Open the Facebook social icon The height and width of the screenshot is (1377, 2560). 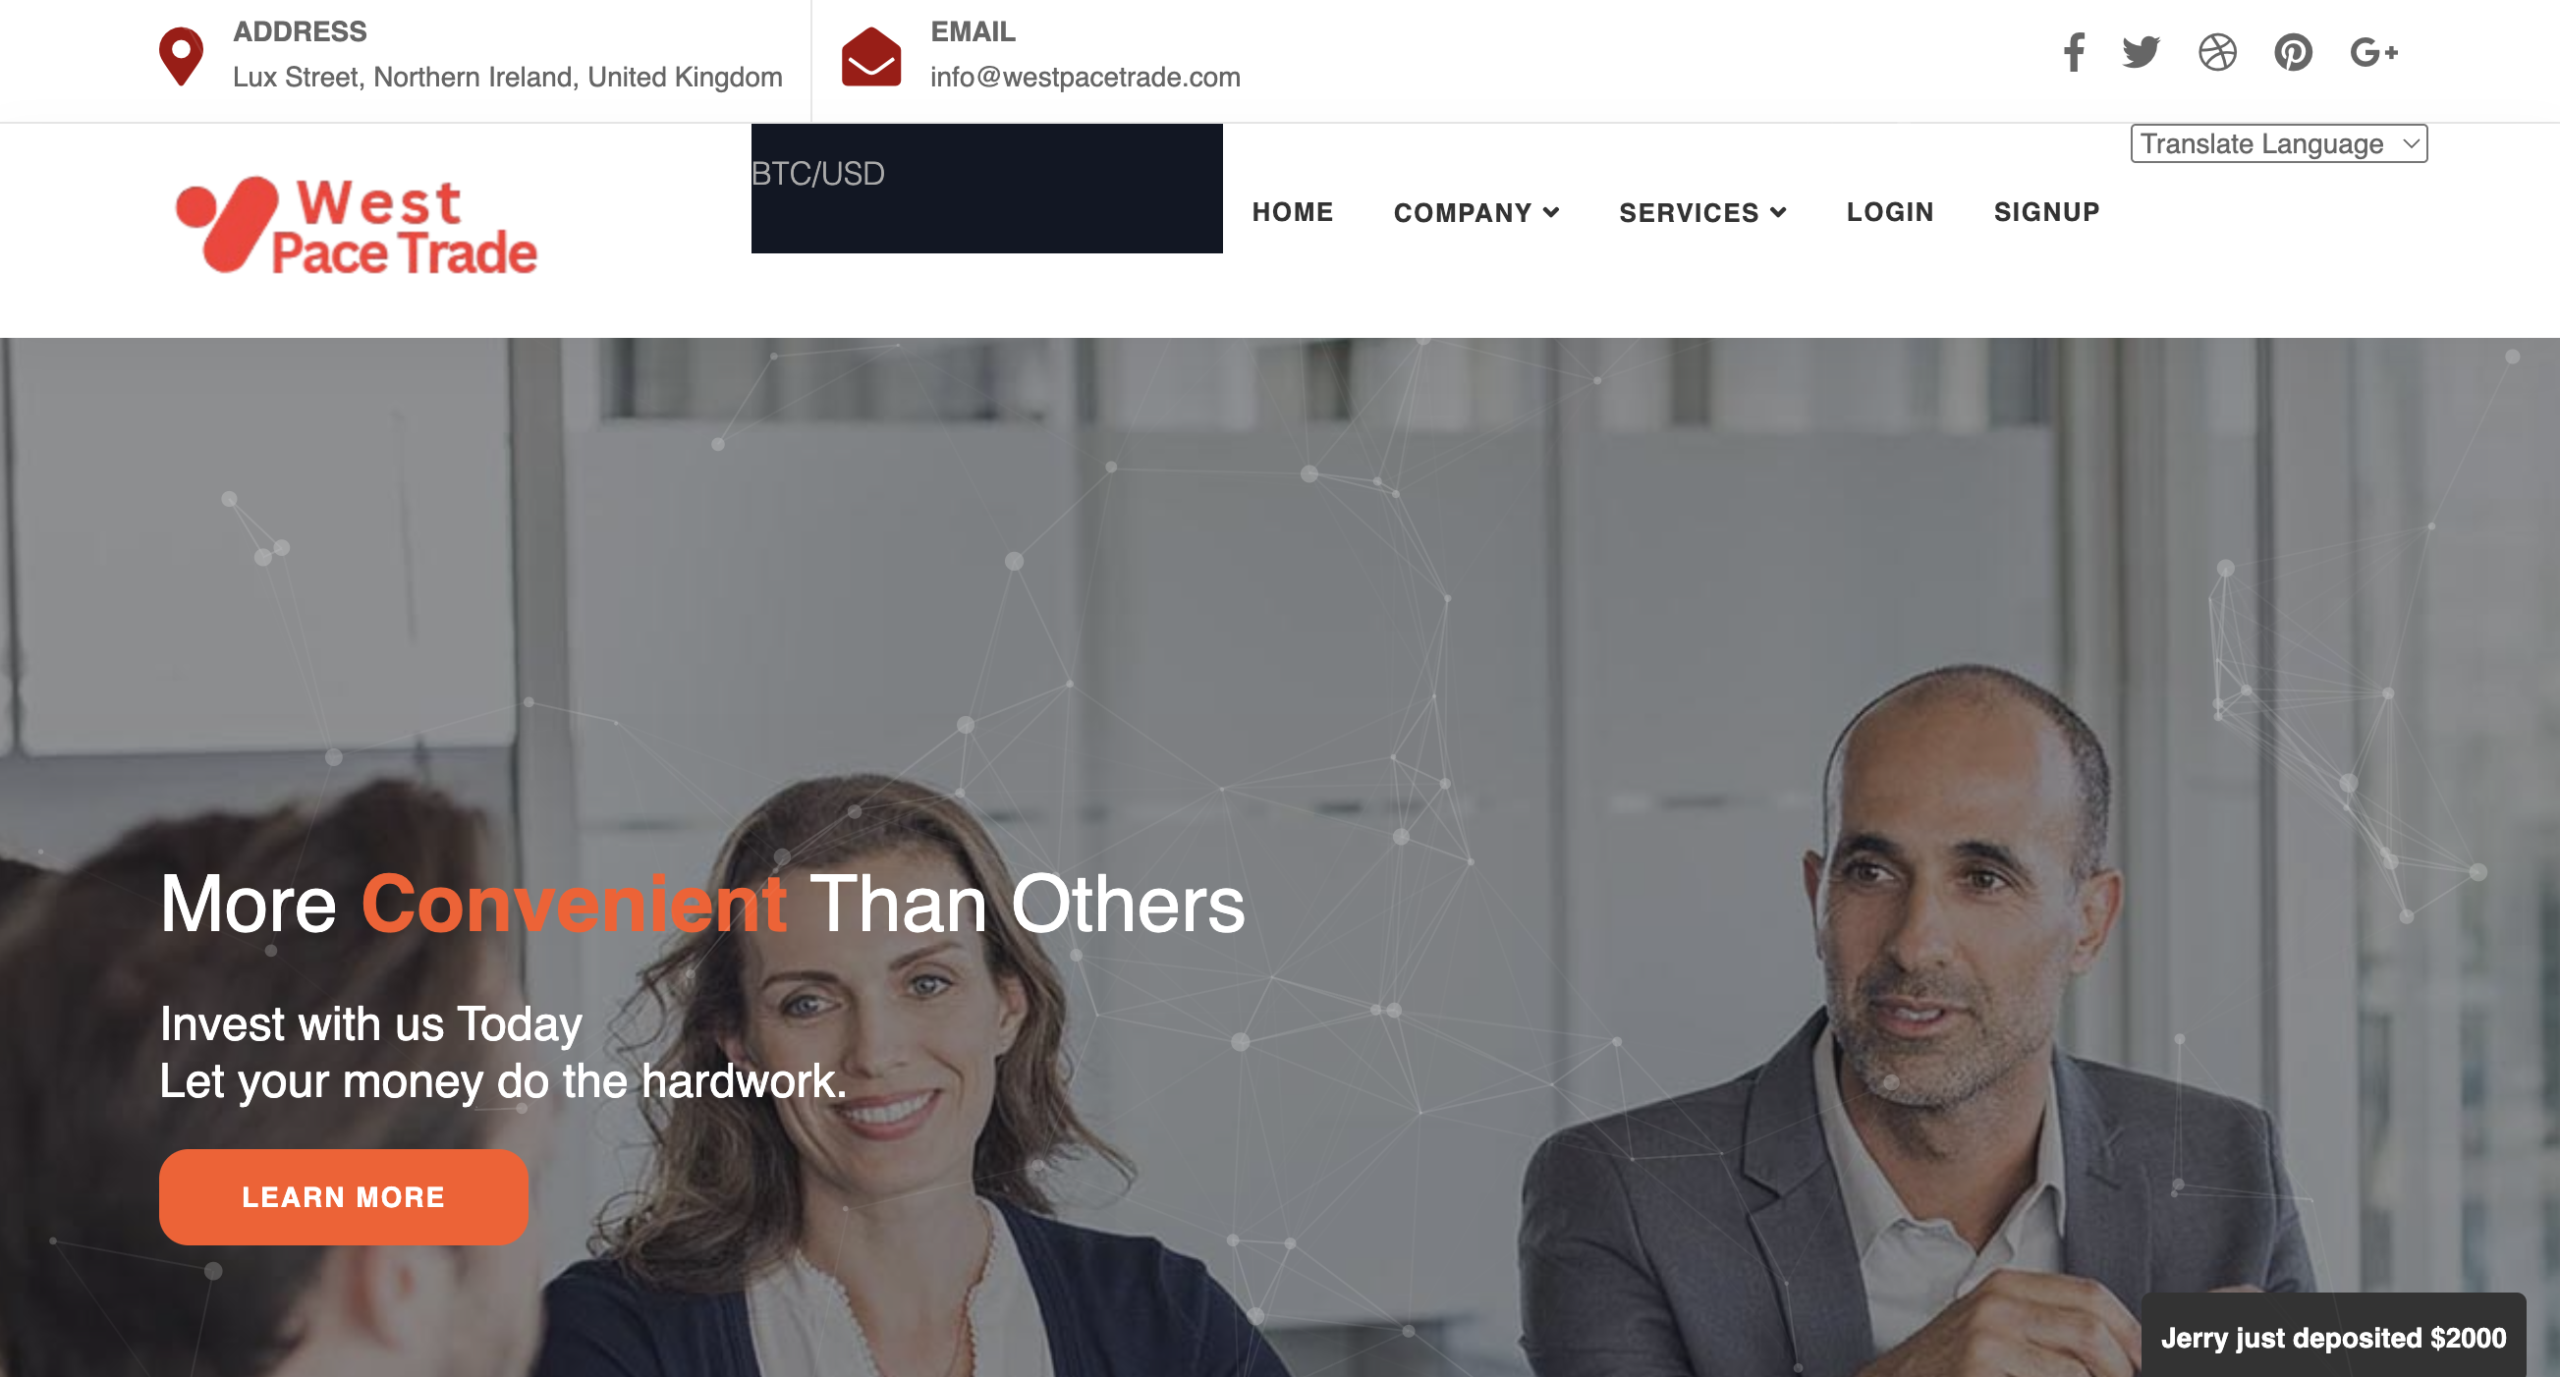click(x=2074, y=52)
